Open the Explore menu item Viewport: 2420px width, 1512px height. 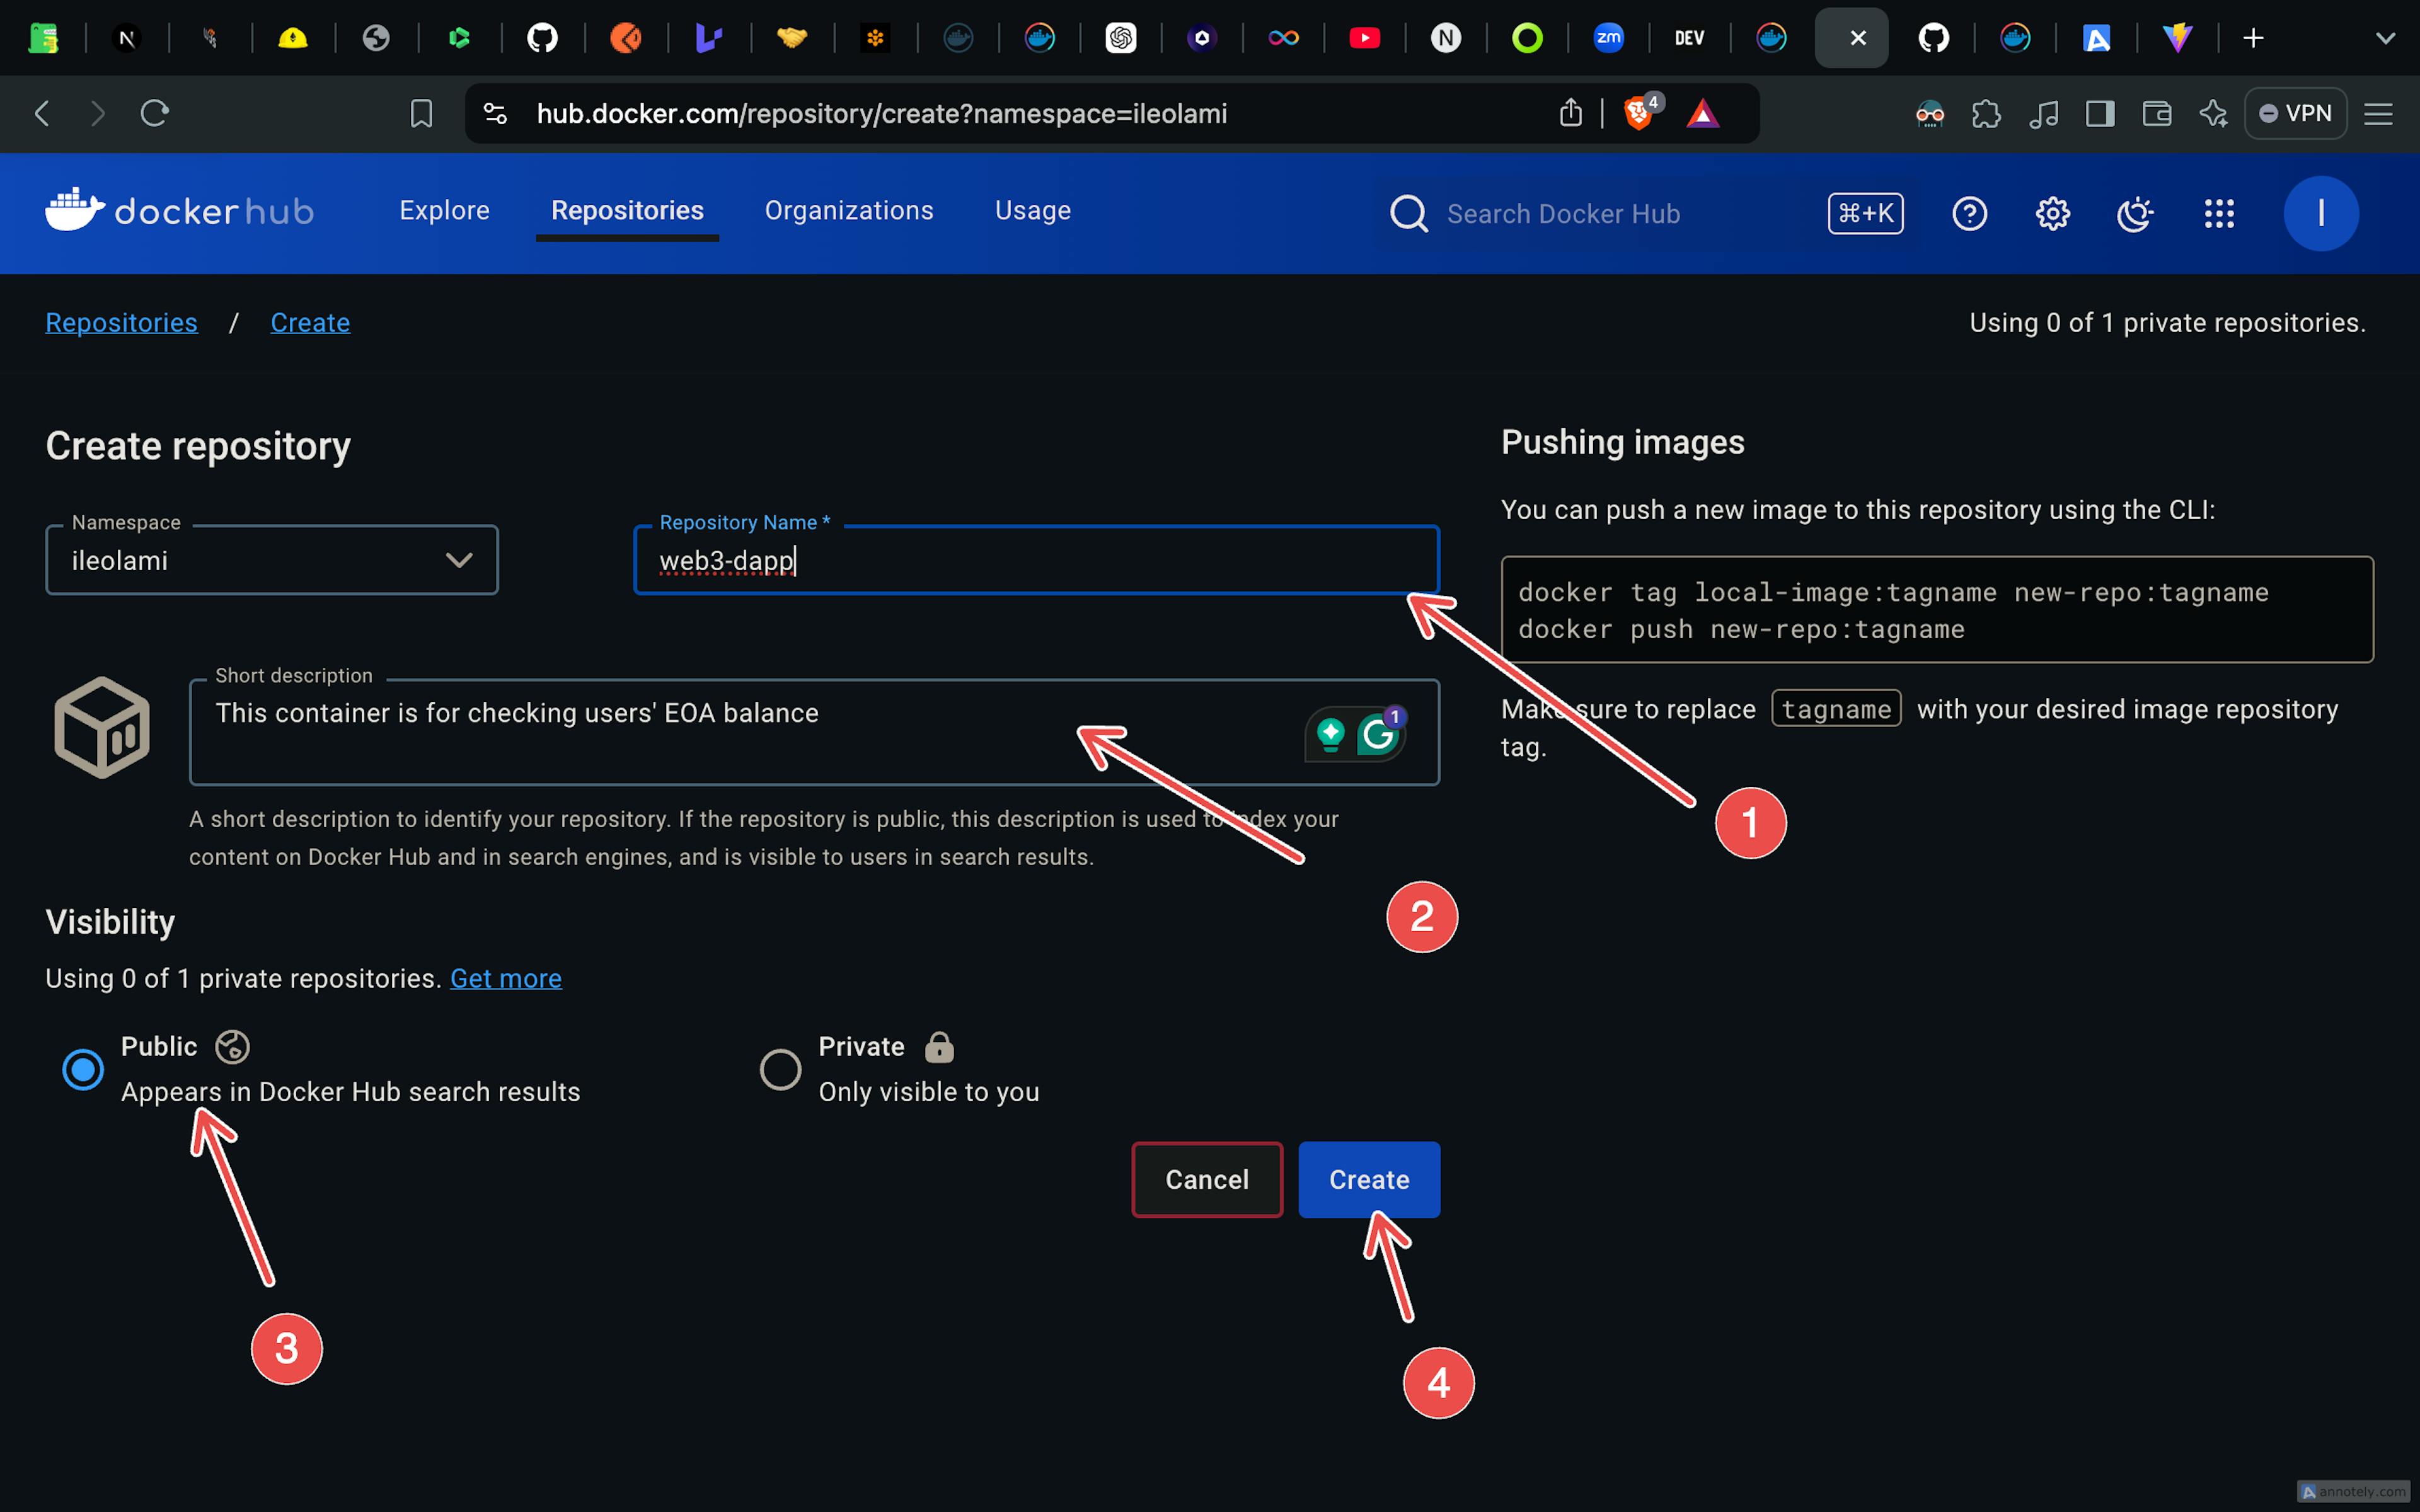[x=444, y=211]
